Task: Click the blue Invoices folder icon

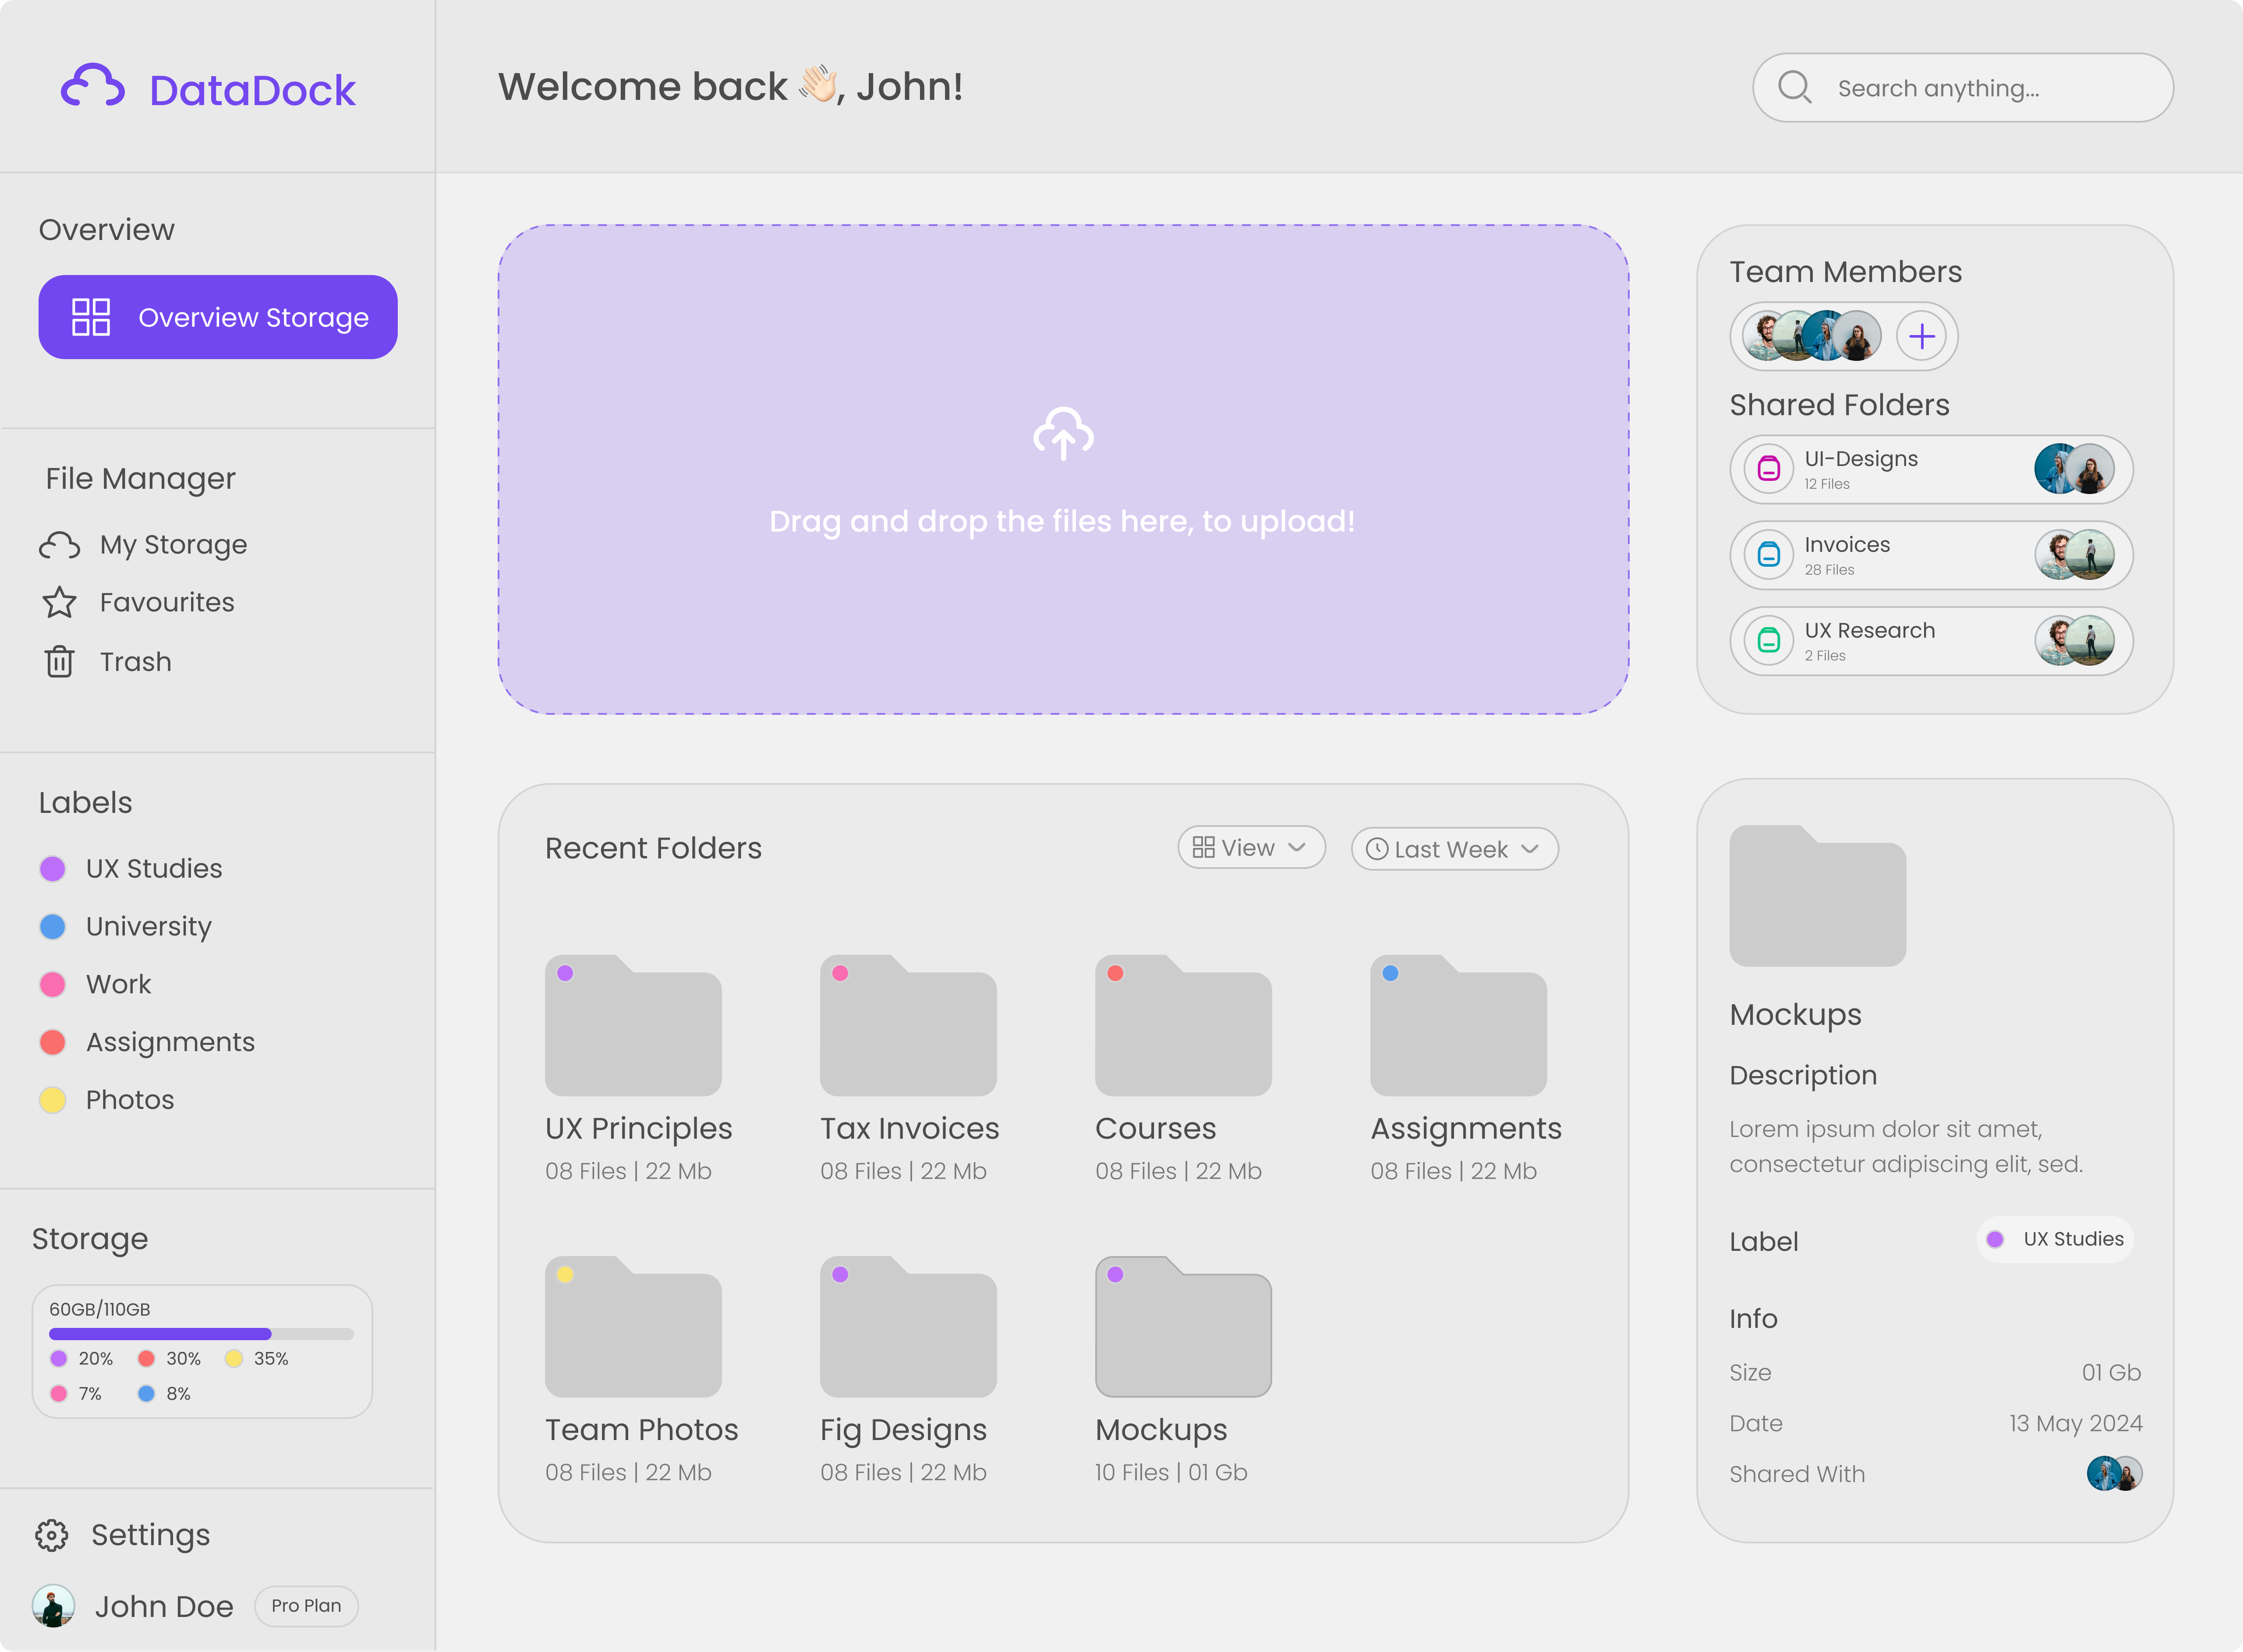Action: coord(1769,555)
